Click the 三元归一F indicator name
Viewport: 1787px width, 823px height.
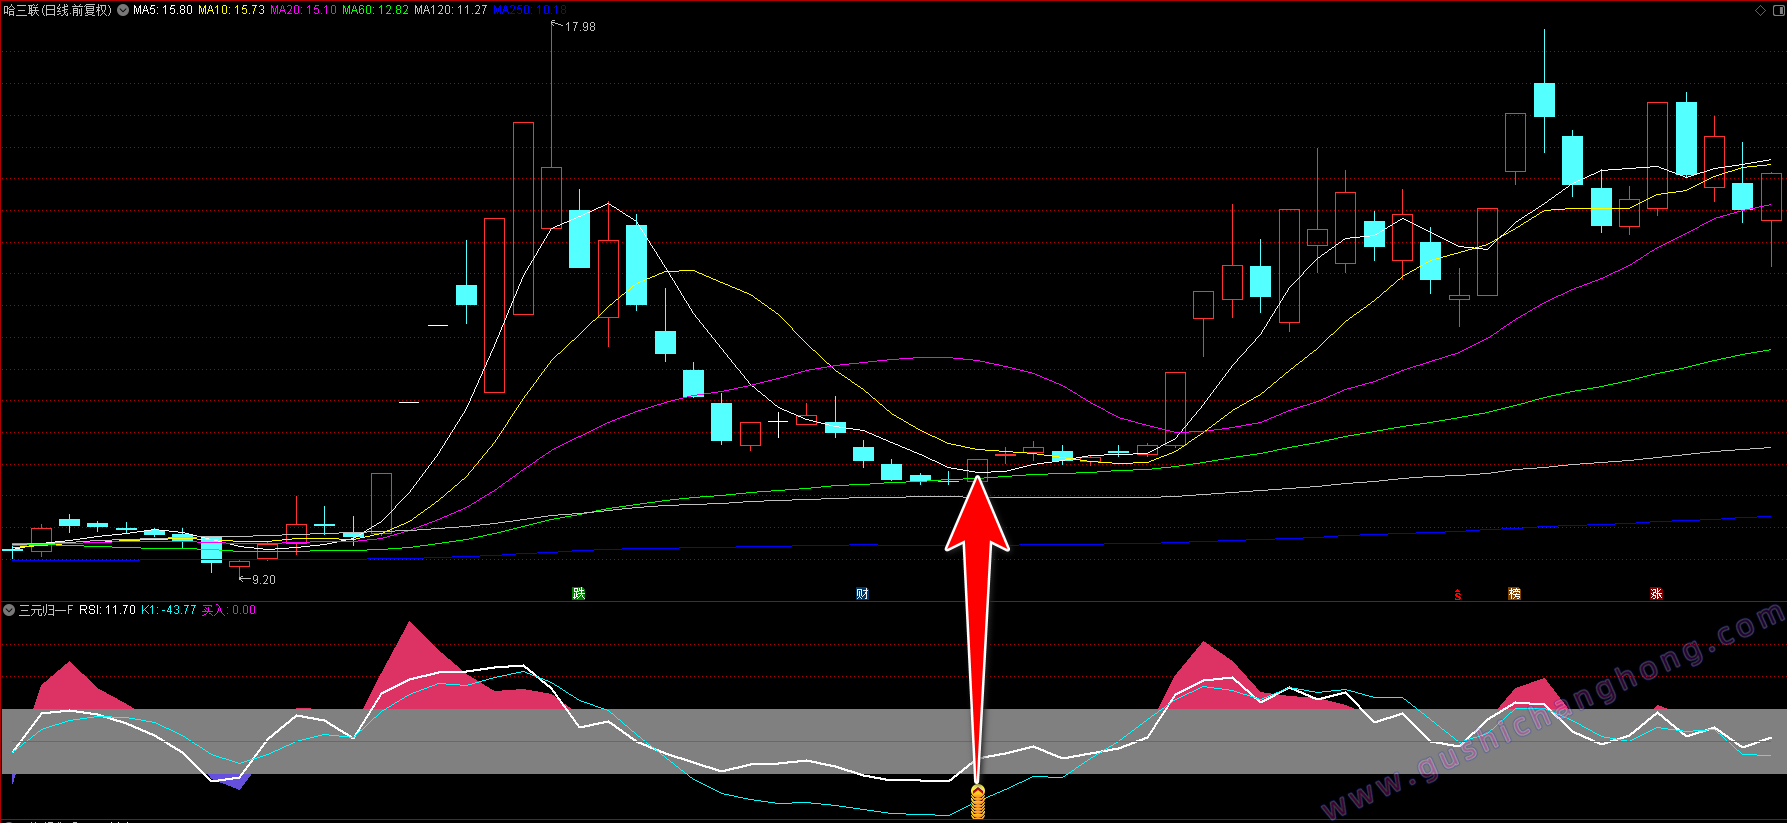(46, 610)
